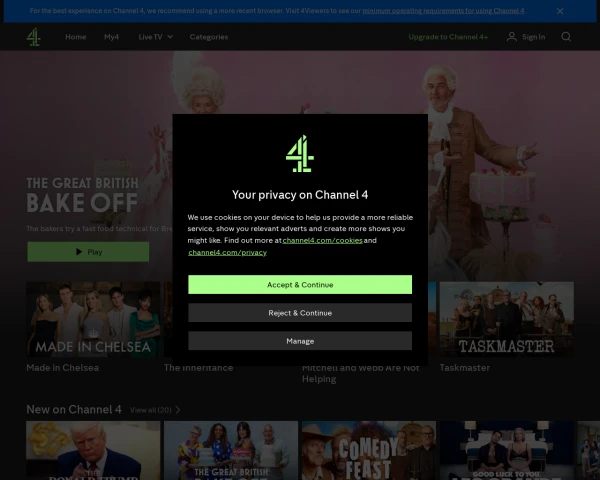Open the Manage cookie preferences button

[300, 341]
